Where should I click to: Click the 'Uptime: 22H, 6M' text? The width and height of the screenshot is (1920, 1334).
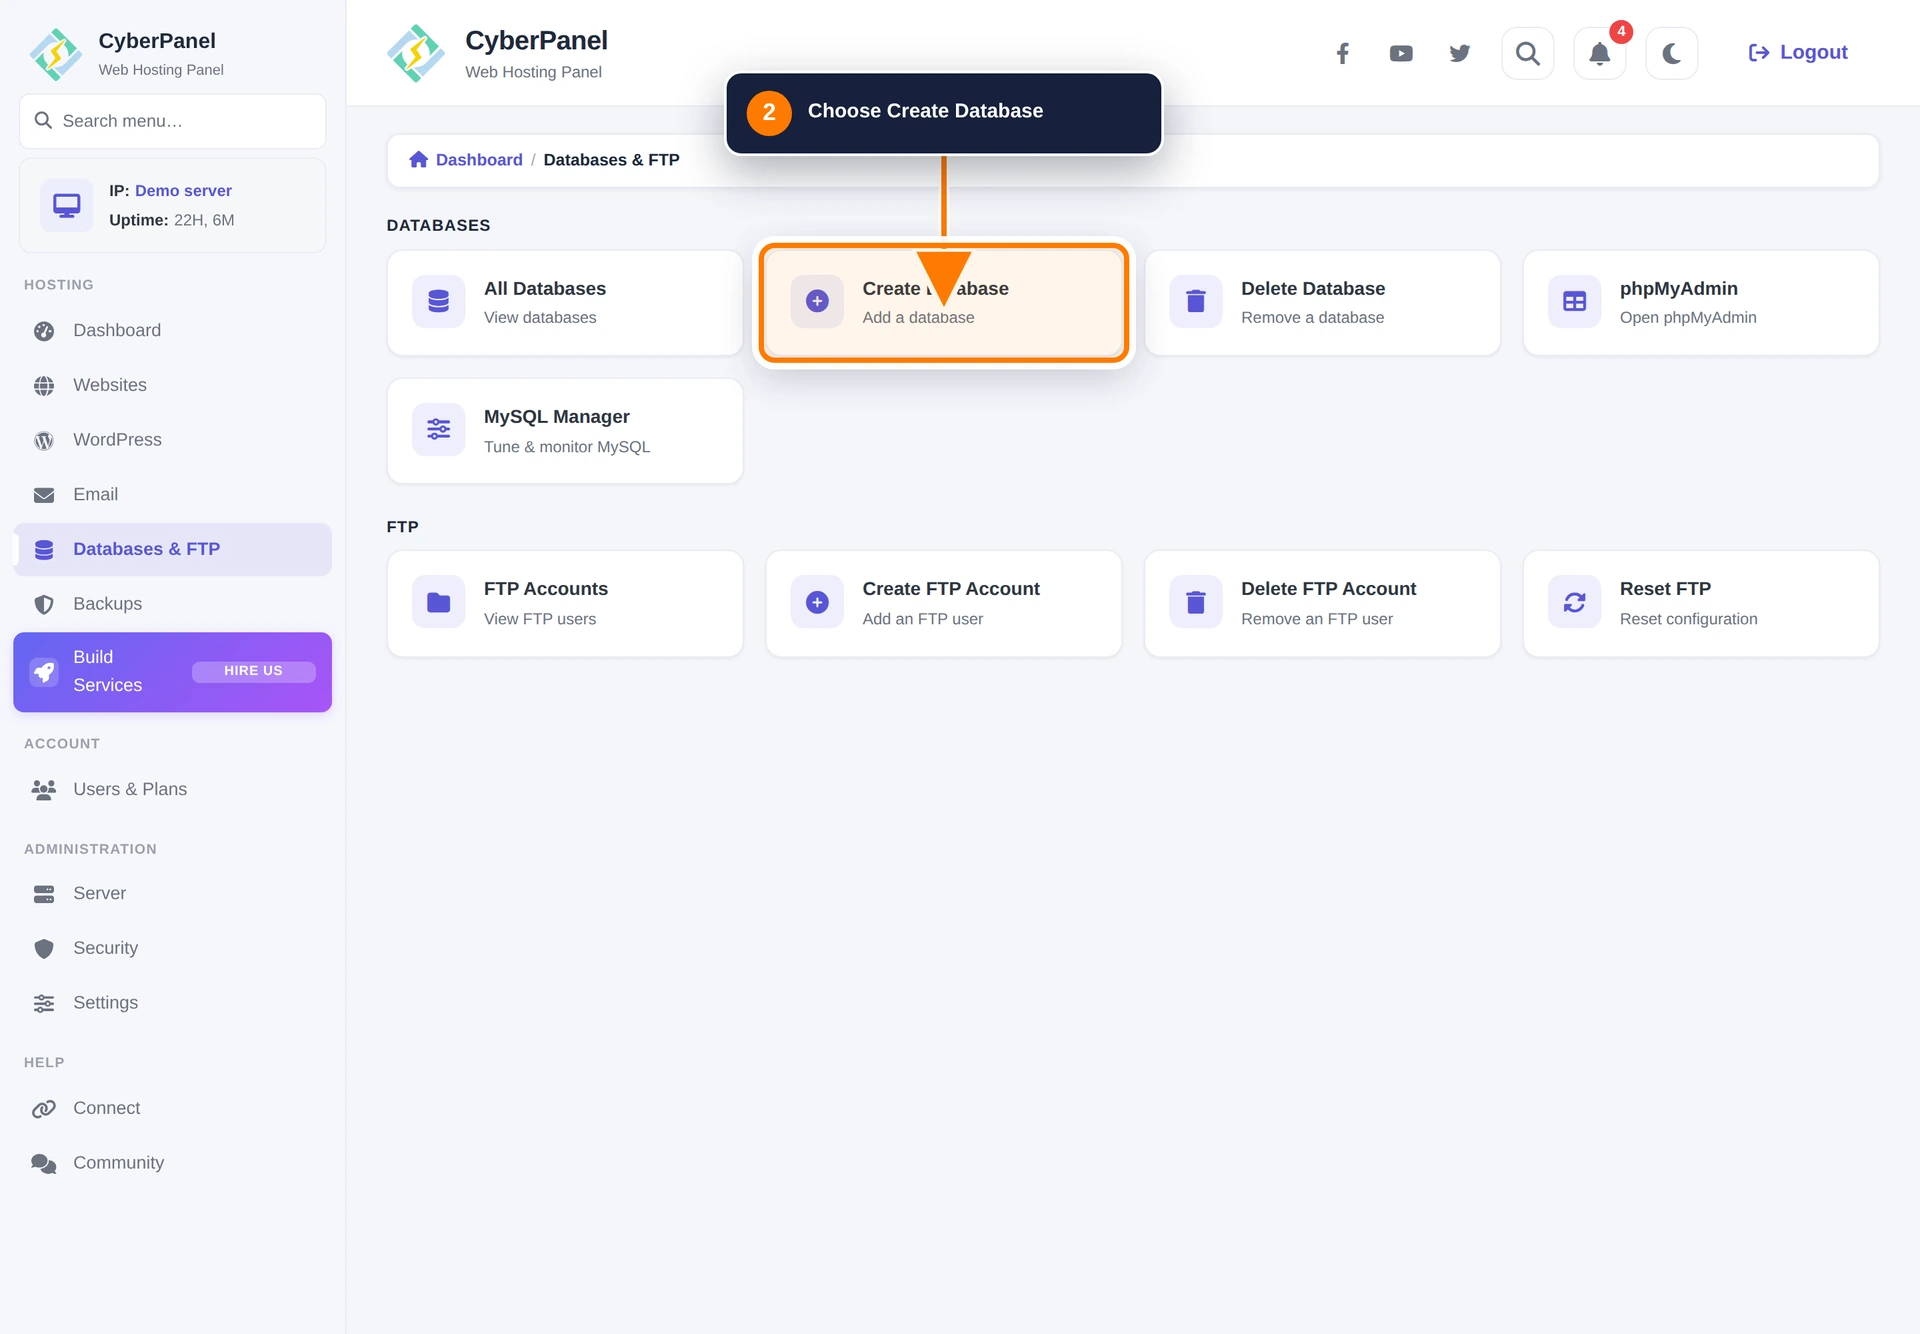pos(171,220)
